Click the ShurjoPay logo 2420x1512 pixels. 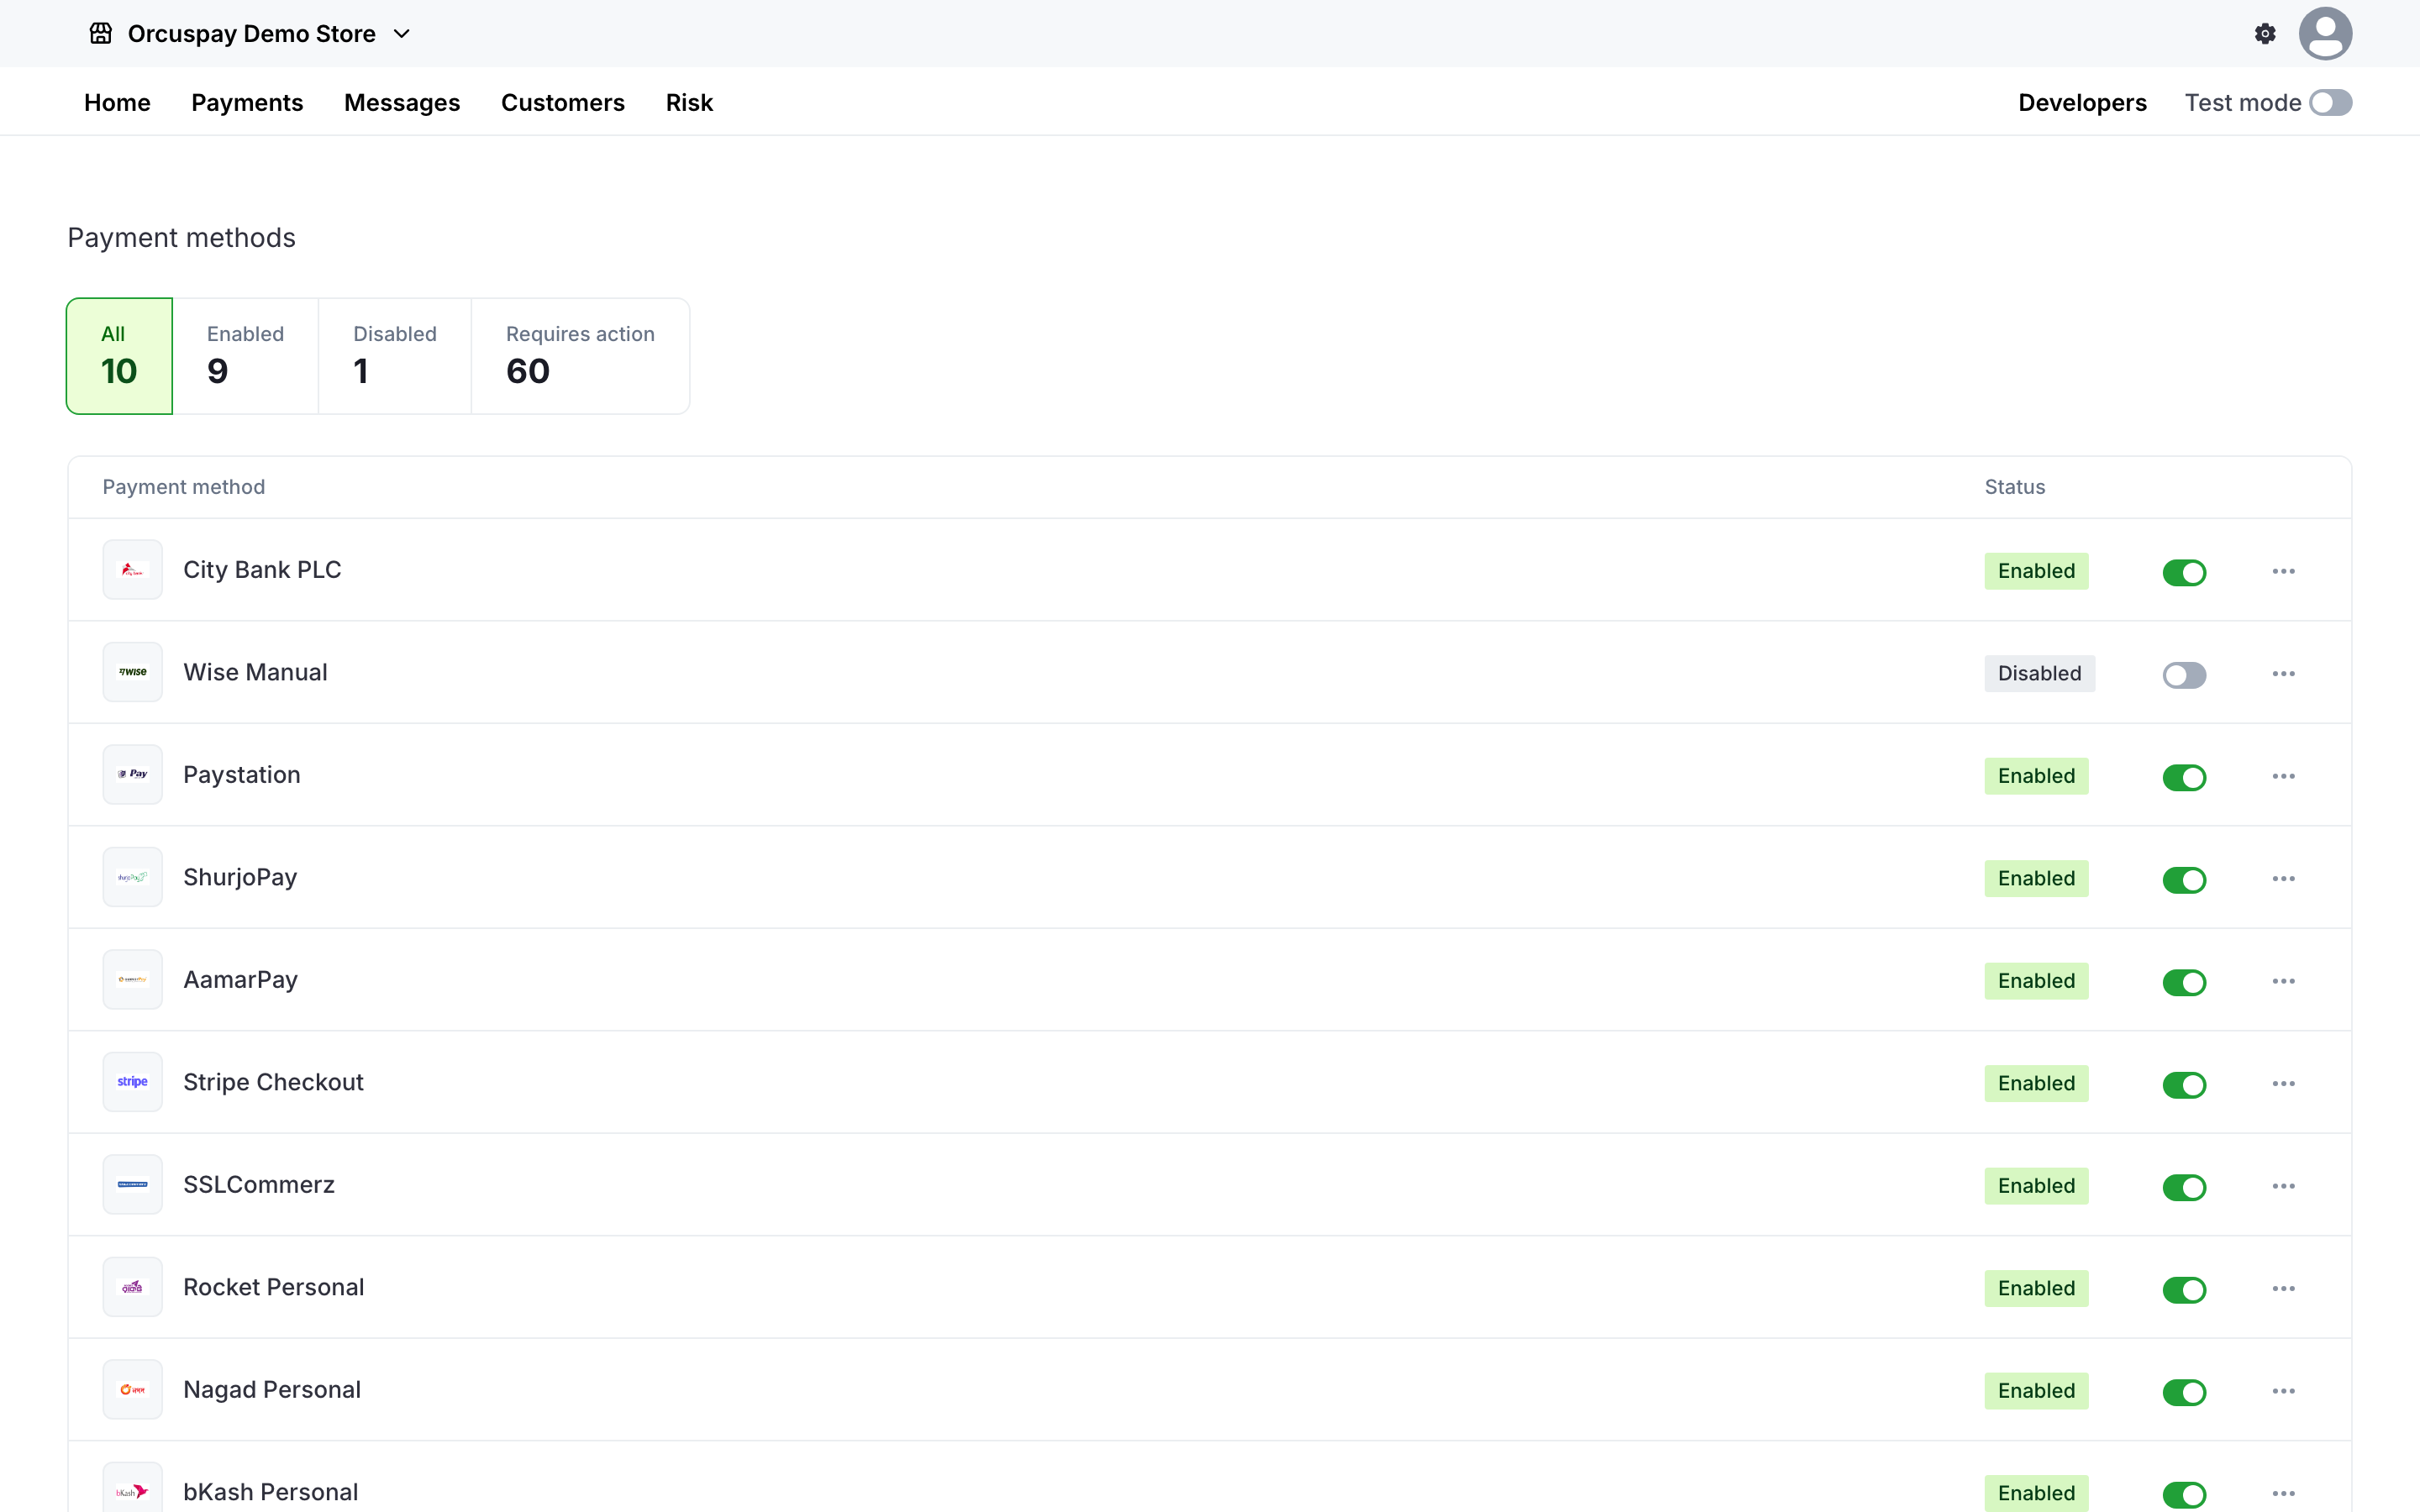[x=132, y=877]
